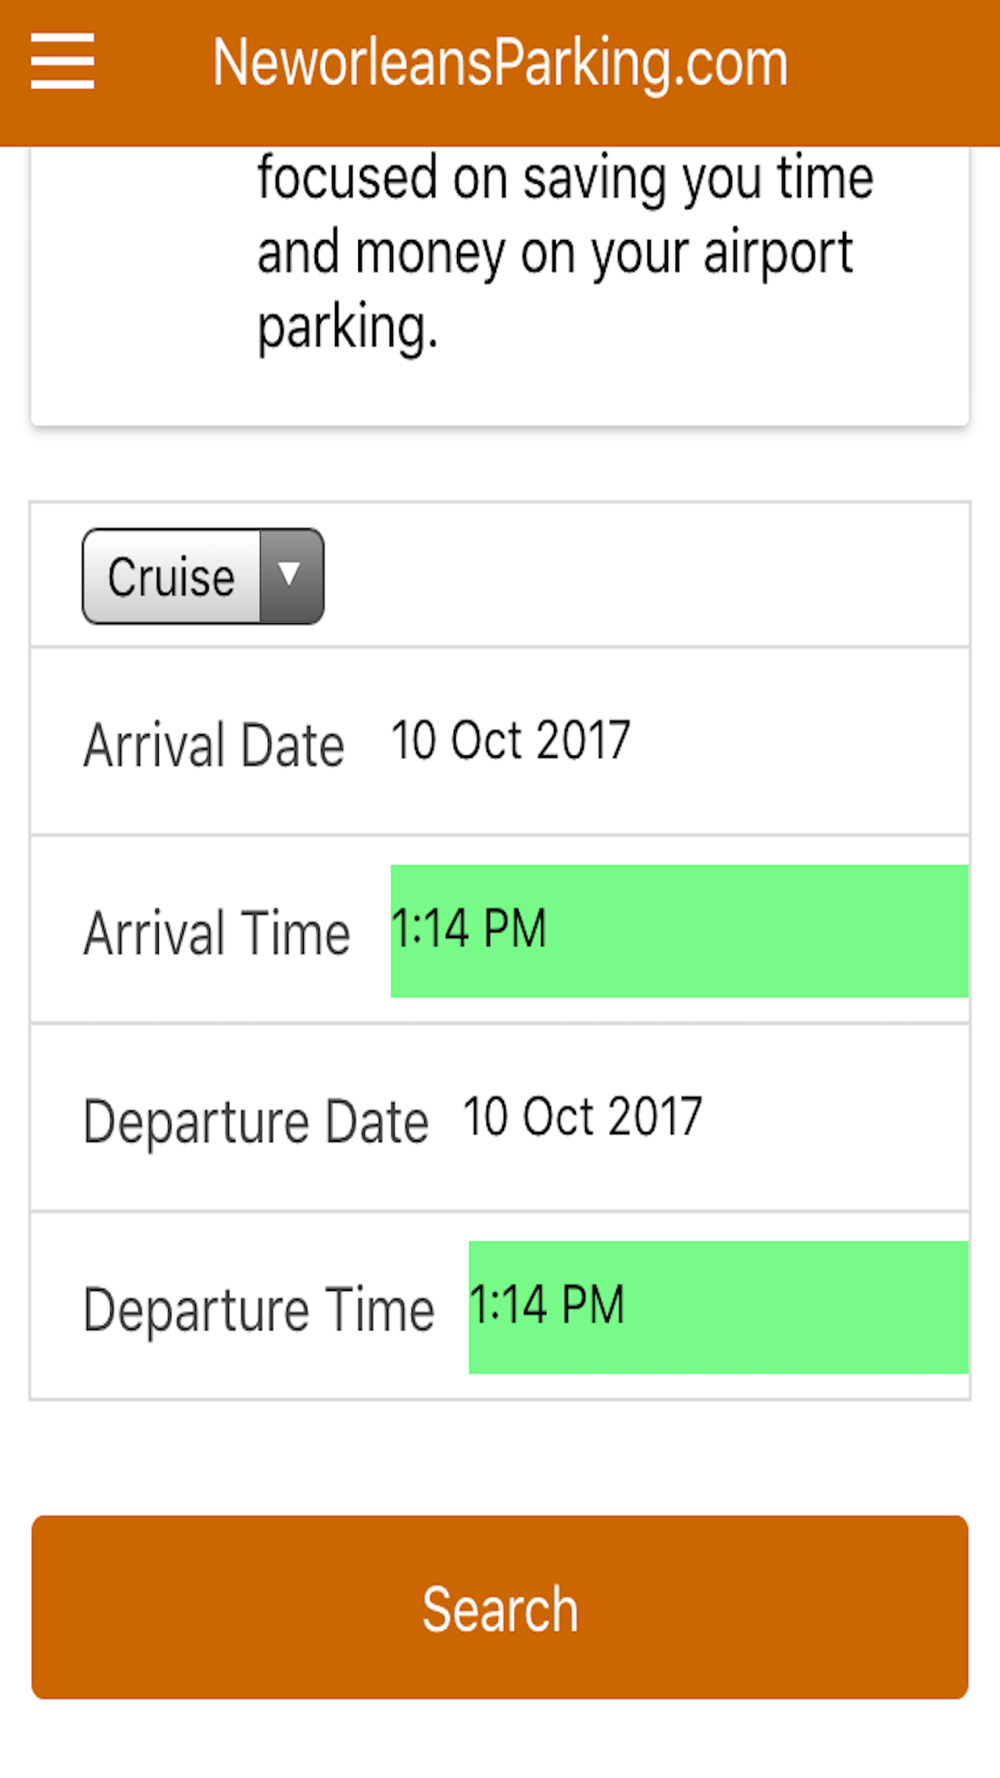Tap the Departure Date label
Viewport: 1000px width, 1778px height.
[x=255, y=1122]
